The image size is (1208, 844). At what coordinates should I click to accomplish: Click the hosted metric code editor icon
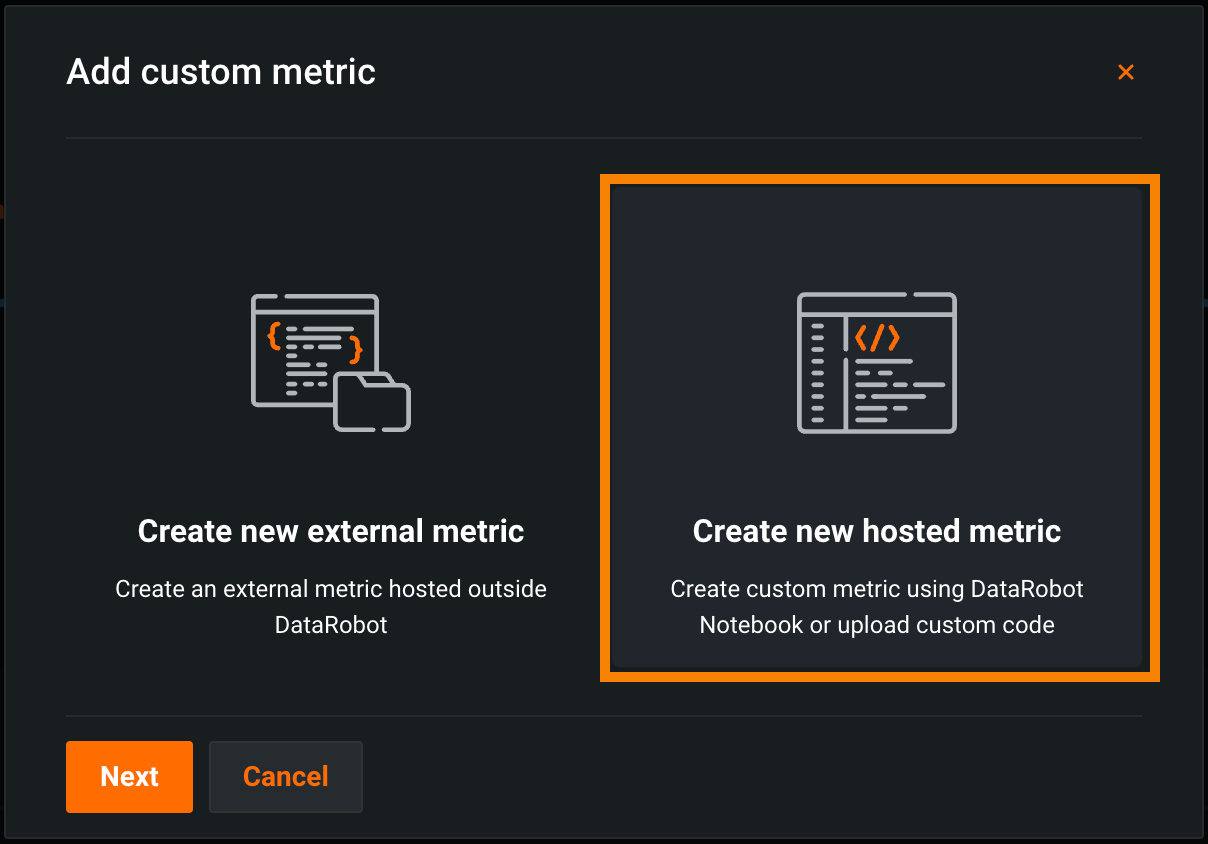coord(876,362)
